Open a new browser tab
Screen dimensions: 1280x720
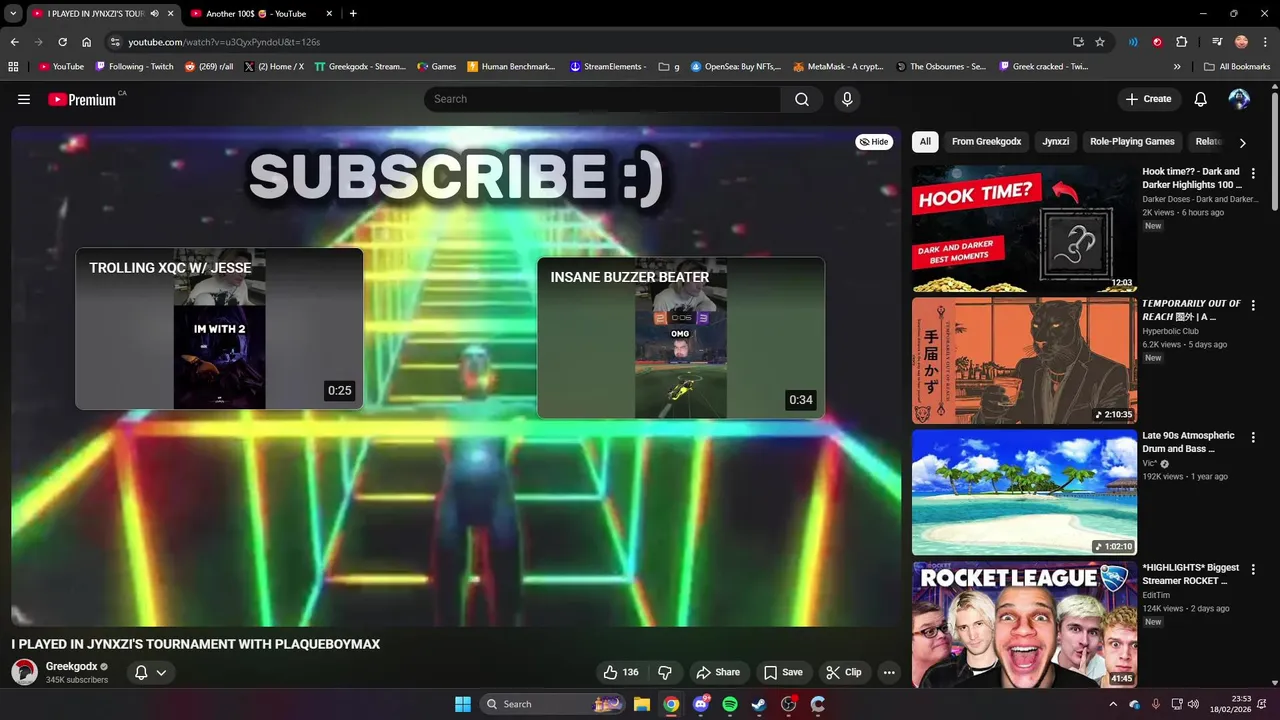click(x=353, y=14)
